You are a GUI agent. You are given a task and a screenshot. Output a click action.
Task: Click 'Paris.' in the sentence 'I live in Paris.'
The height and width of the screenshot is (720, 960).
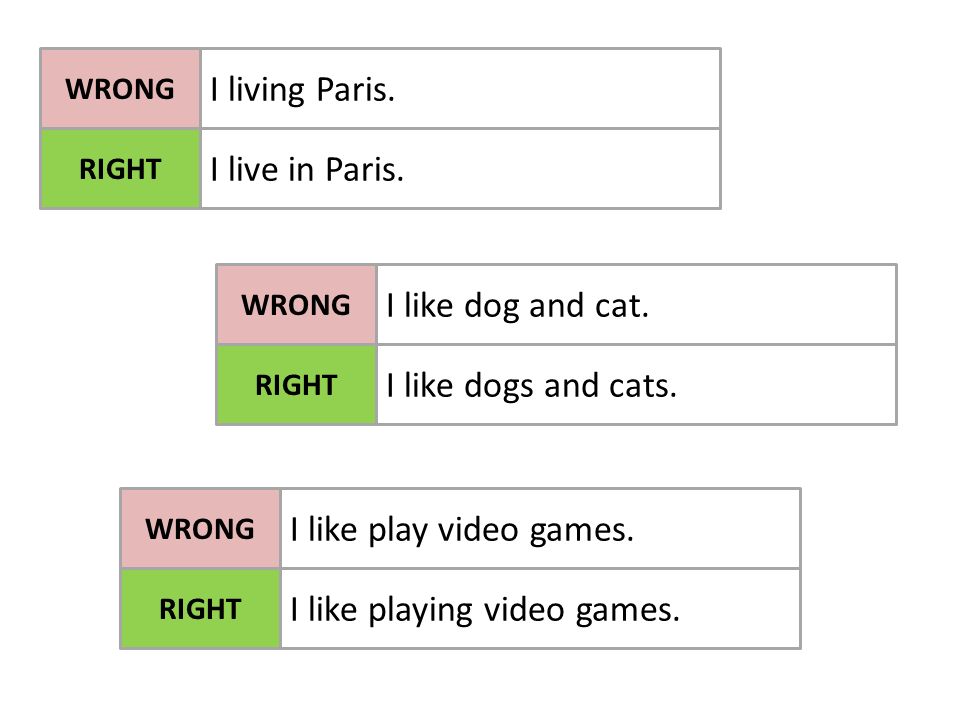coord(364,170)
